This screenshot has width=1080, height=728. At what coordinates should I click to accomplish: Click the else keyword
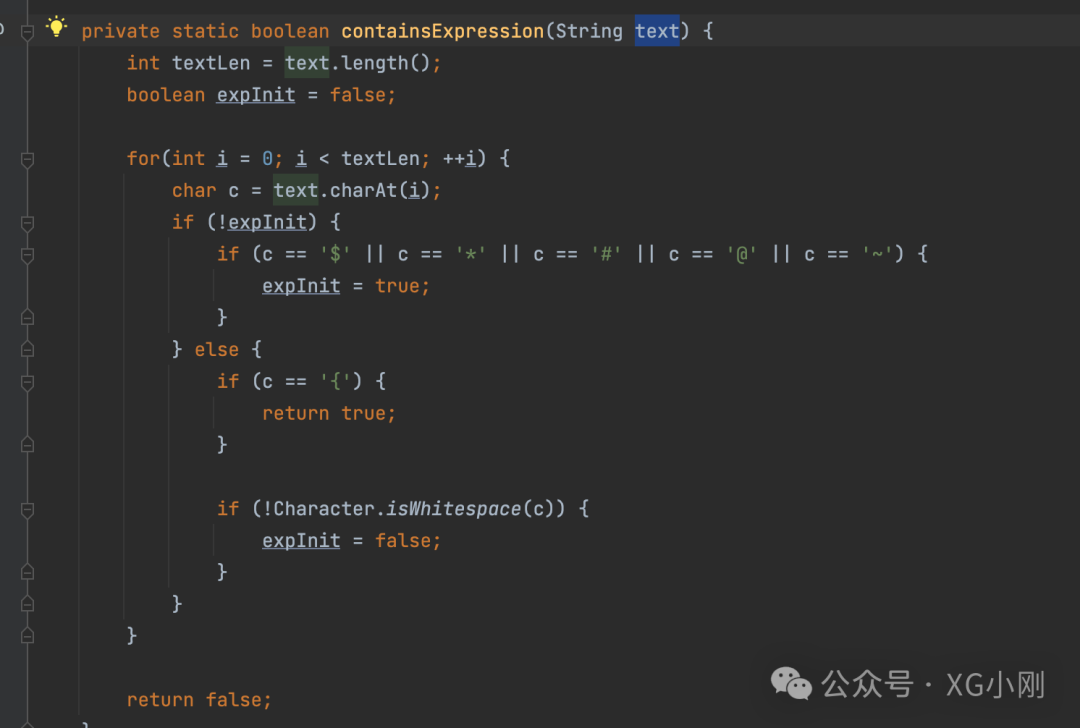(216, 350)
